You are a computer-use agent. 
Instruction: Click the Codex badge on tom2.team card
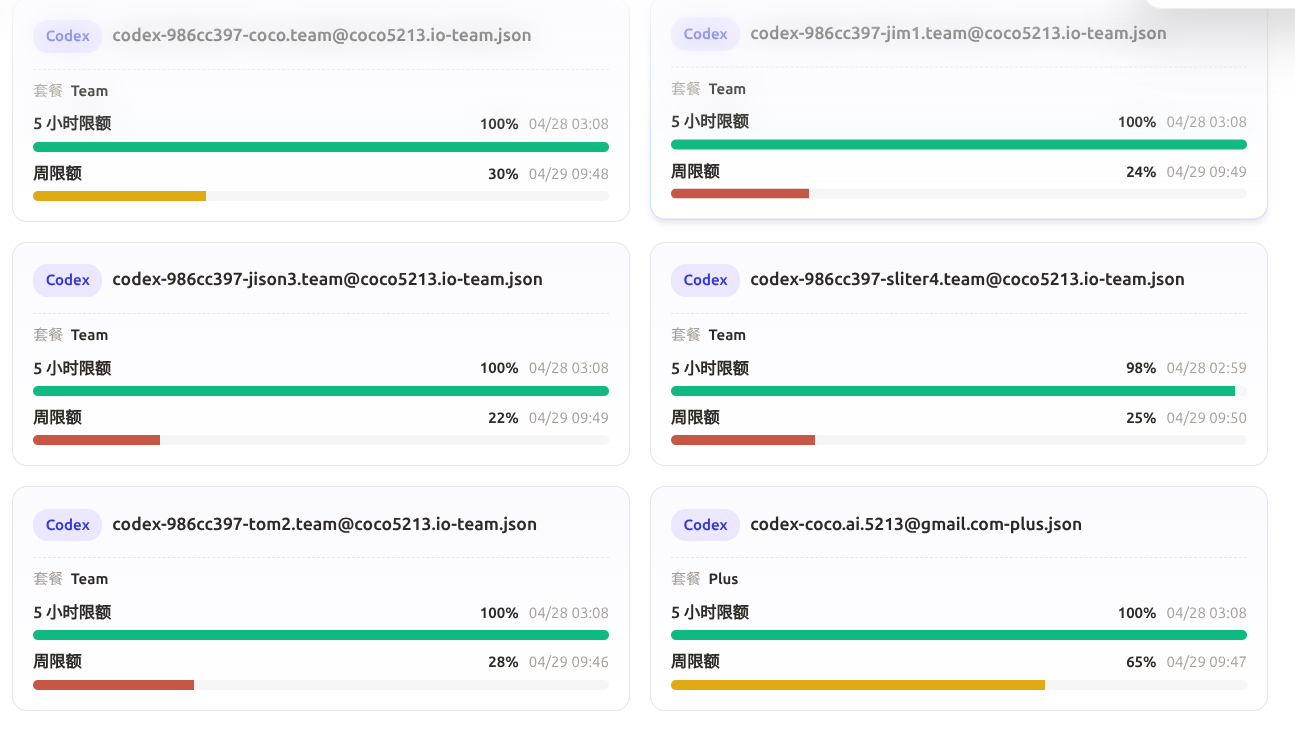click(x=67, y=525)
